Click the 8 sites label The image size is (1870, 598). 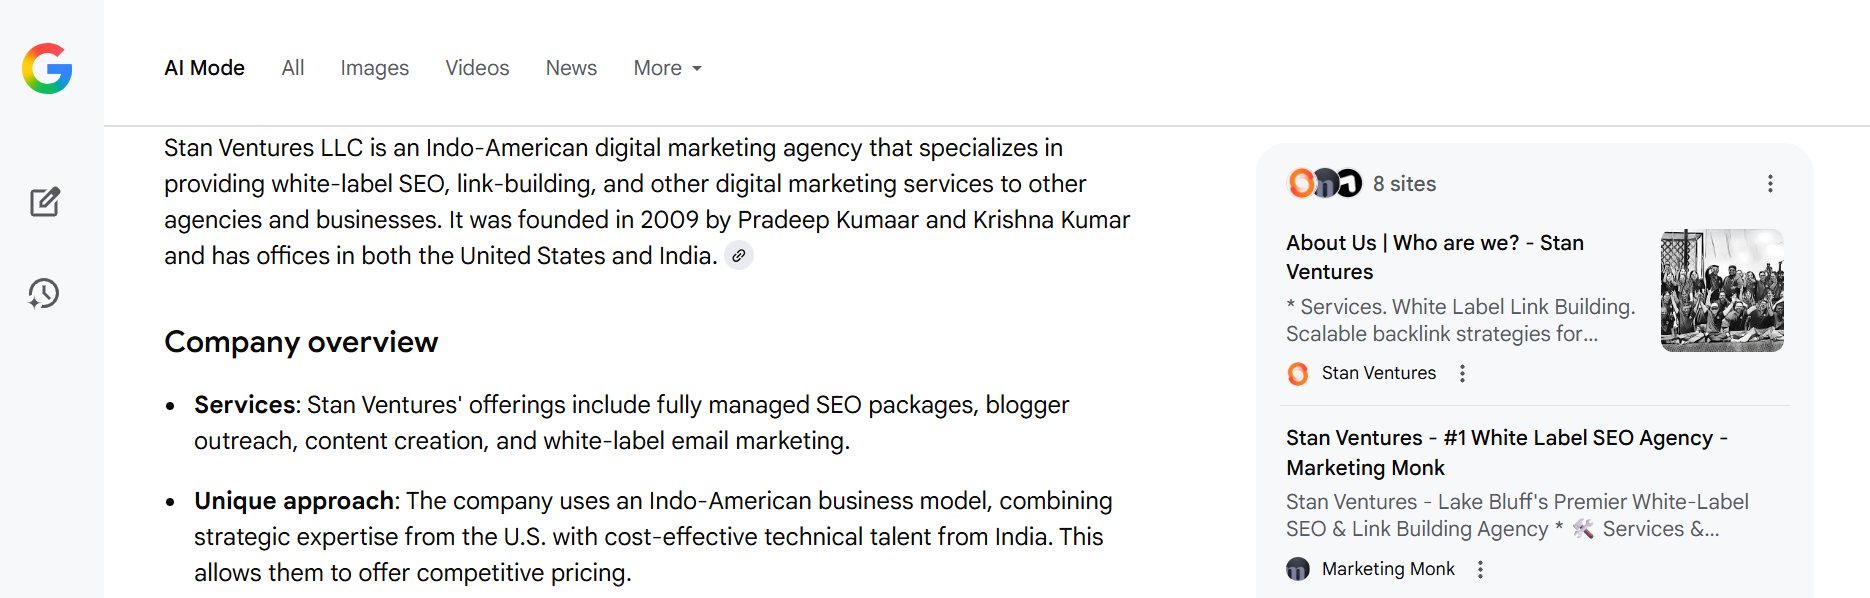click(1404, 184)
